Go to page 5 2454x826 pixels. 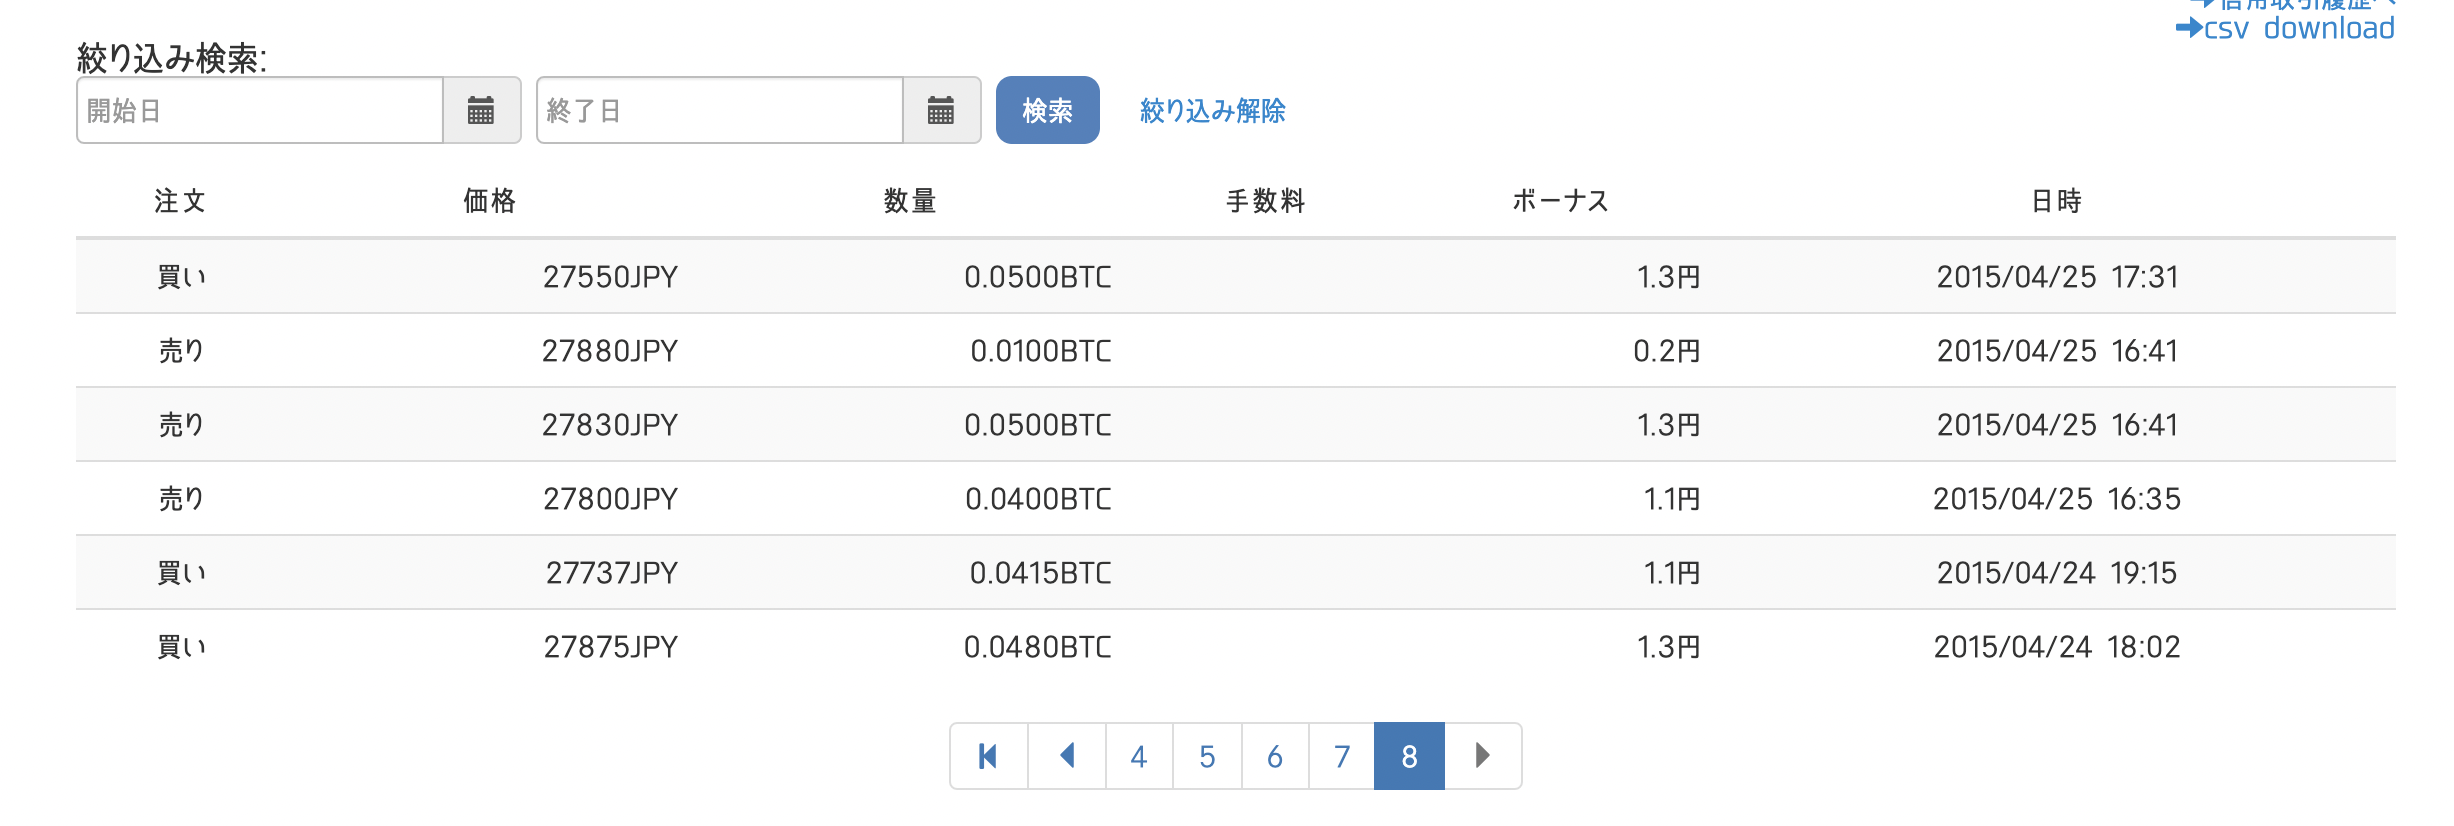(1207, 756)
